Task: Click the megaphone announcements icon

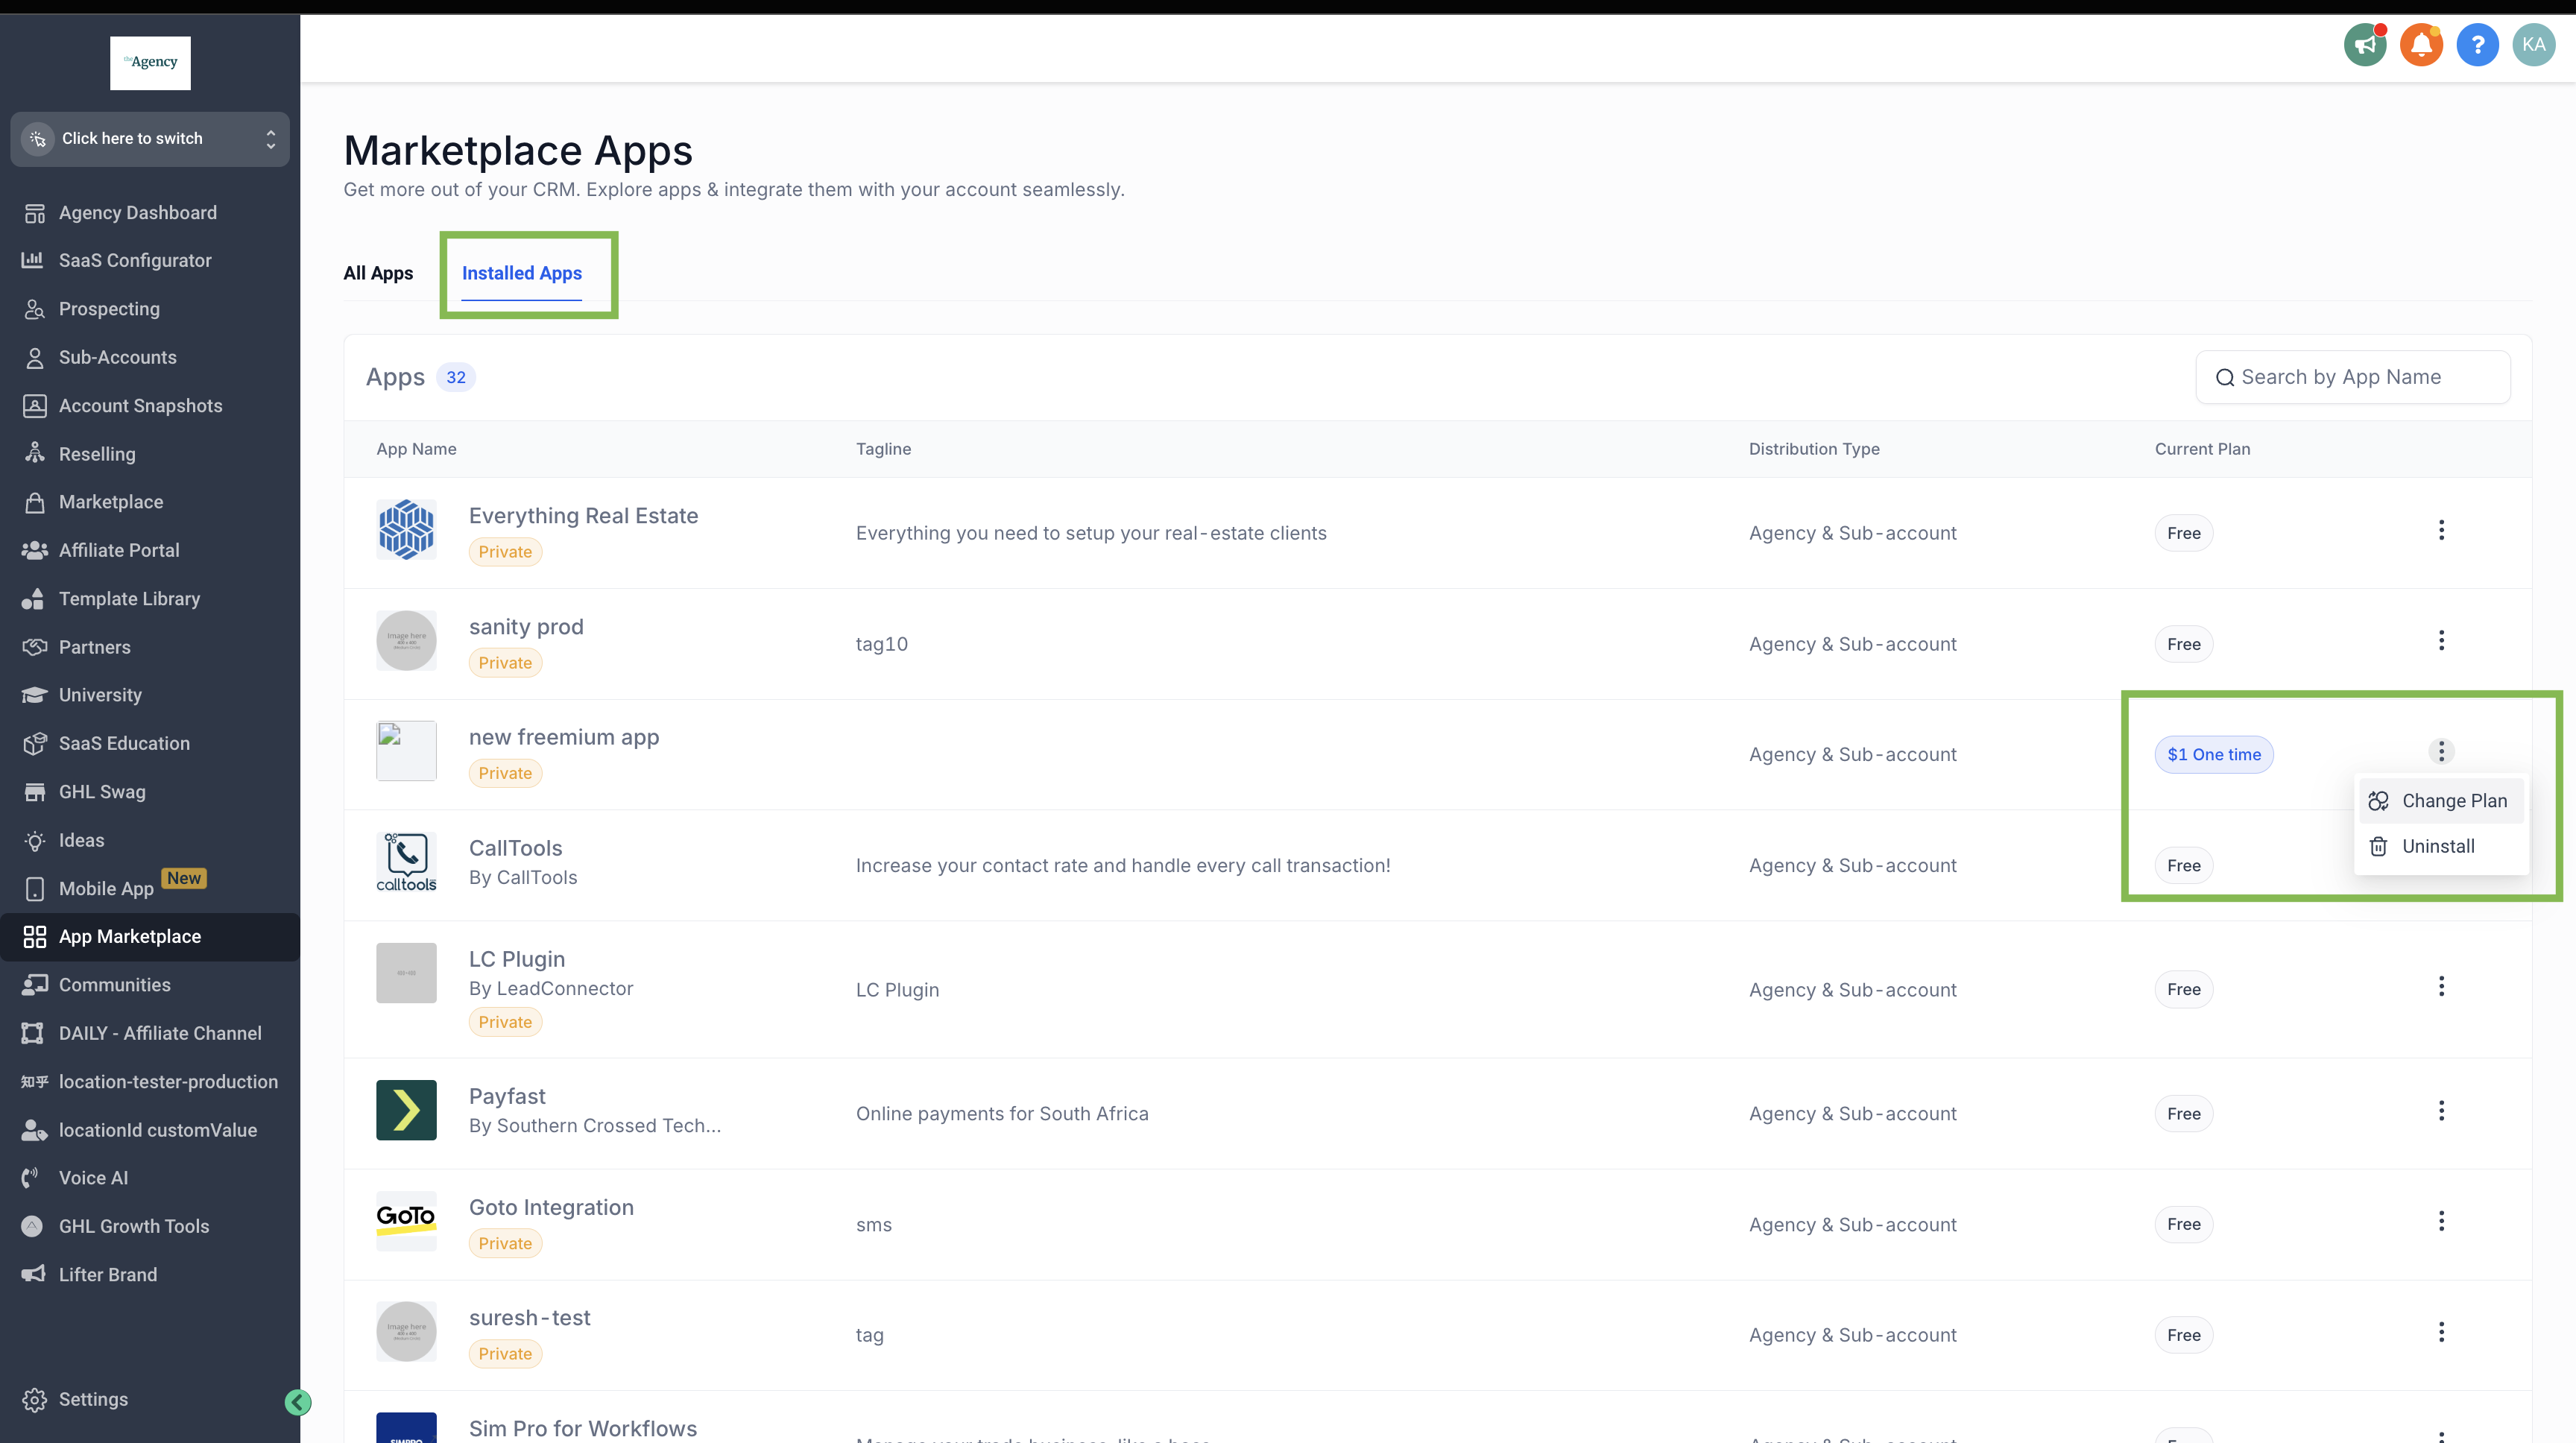Action: pyautogui.click(x=2364, y=45)
